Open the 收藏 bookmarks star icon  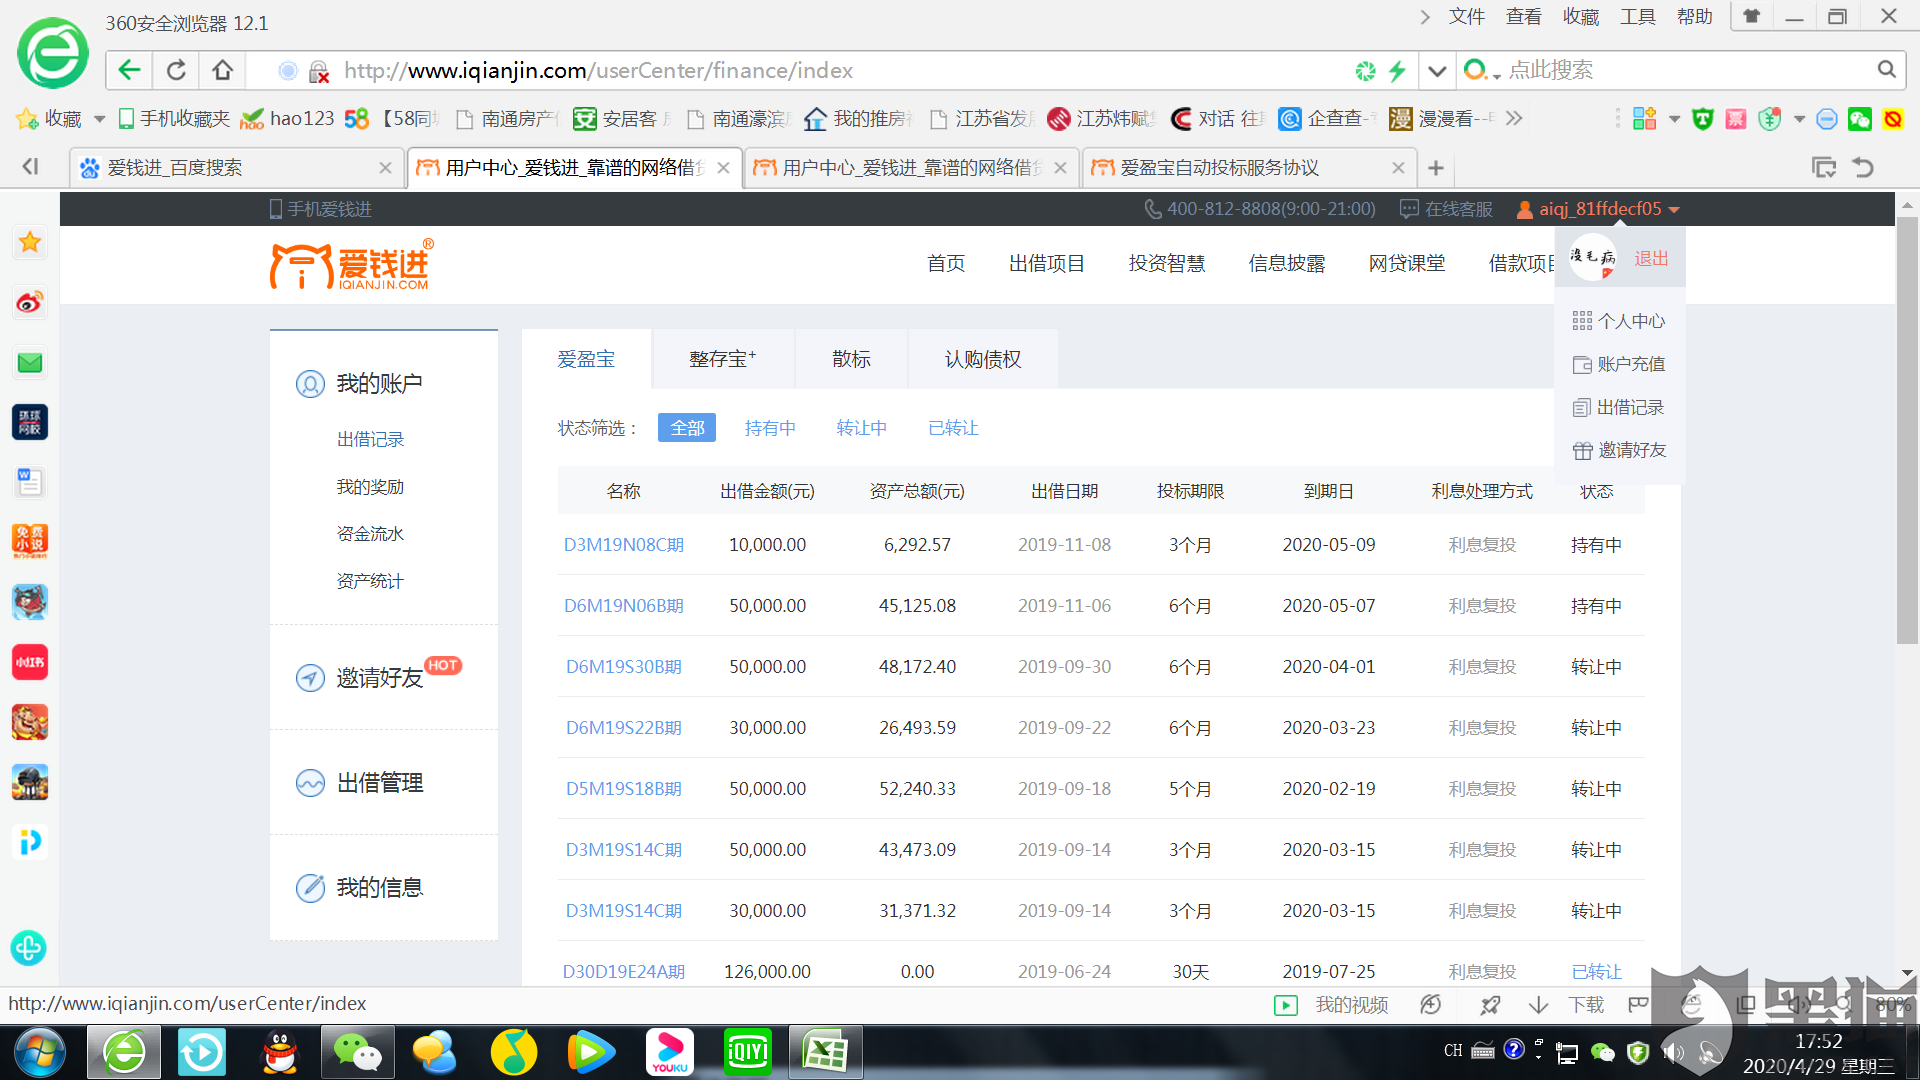point(27,119)
